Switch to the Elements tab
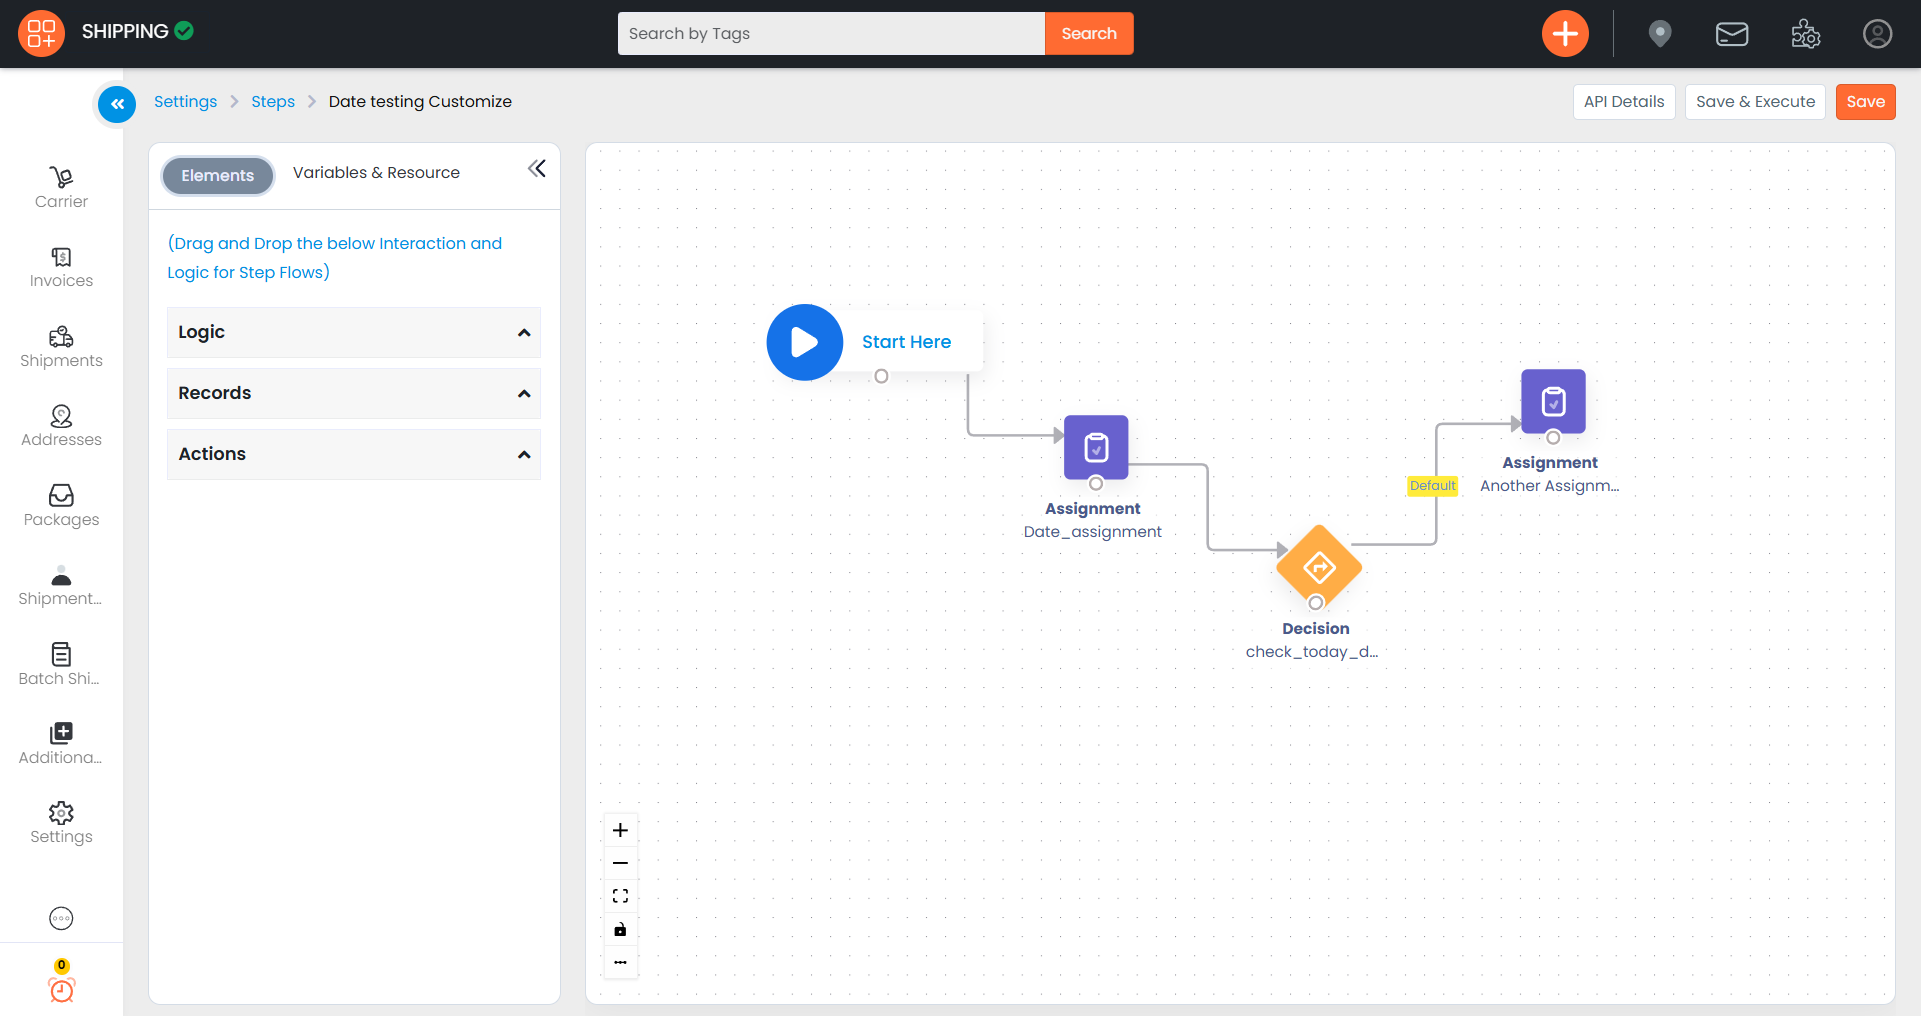The height and width of the screenshot is (1016, 1921). [x=218, y=175]
